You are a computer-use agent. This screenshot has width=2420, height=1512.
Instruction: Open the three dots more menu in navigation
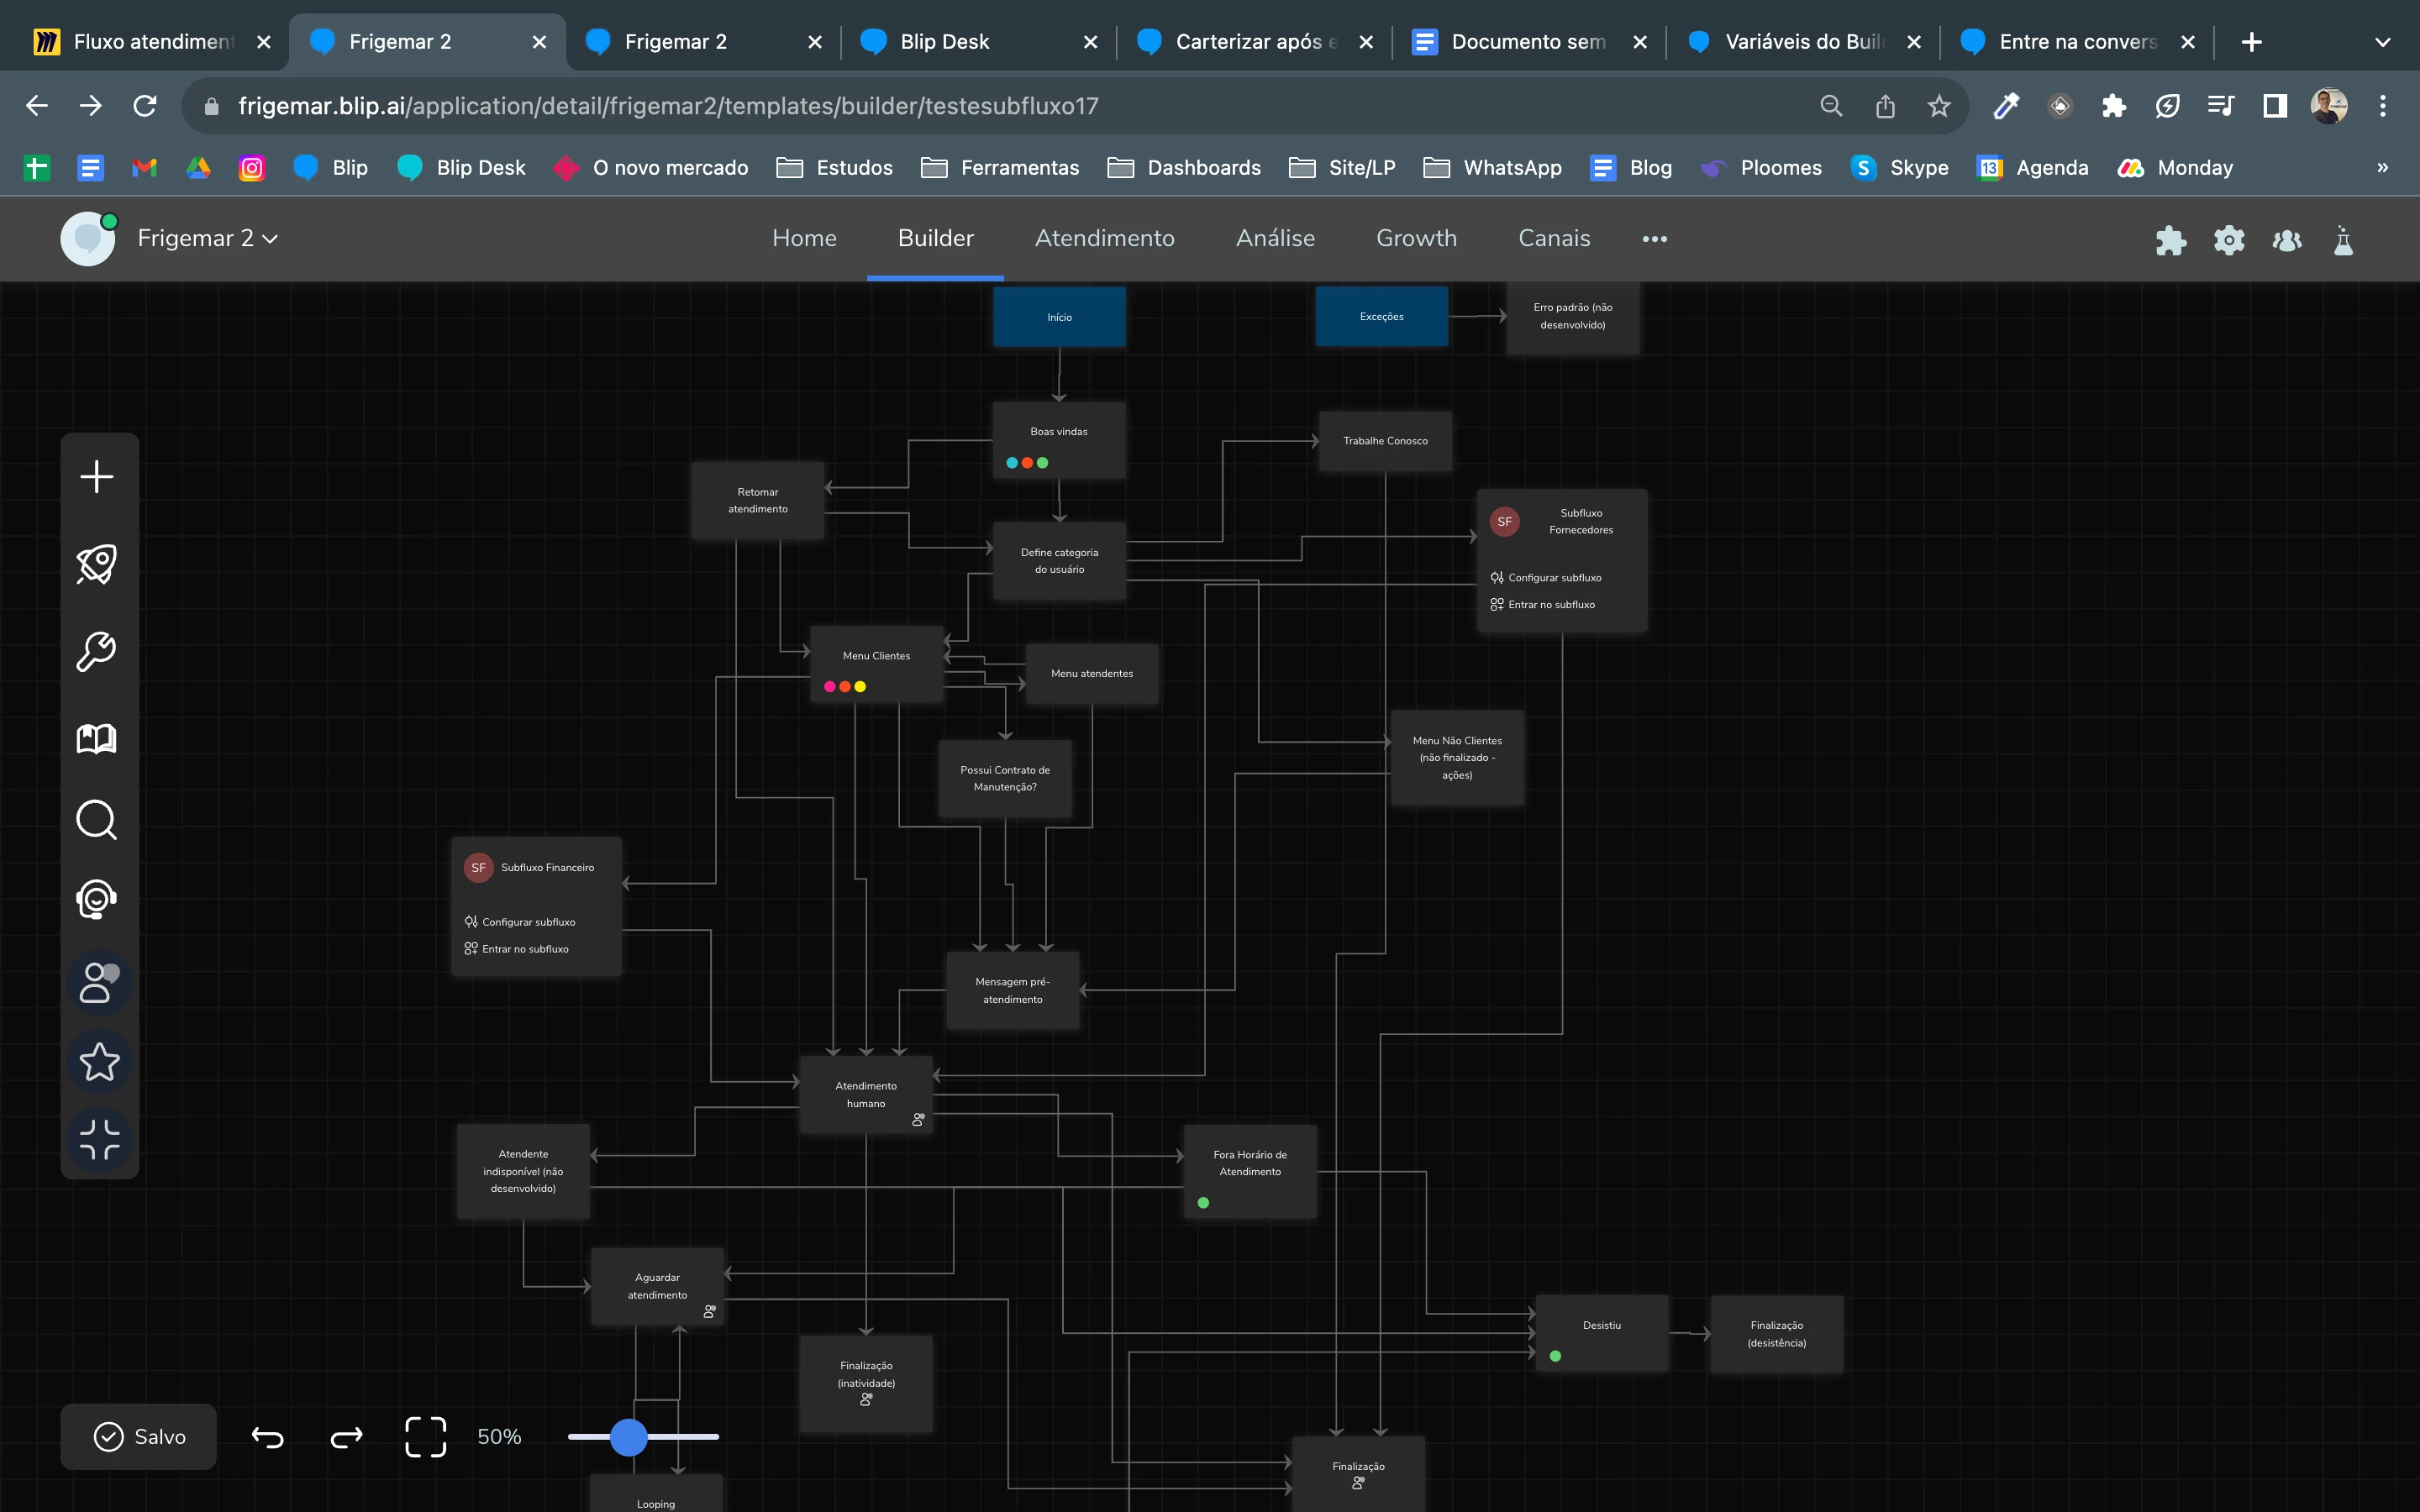(1654, 239)
